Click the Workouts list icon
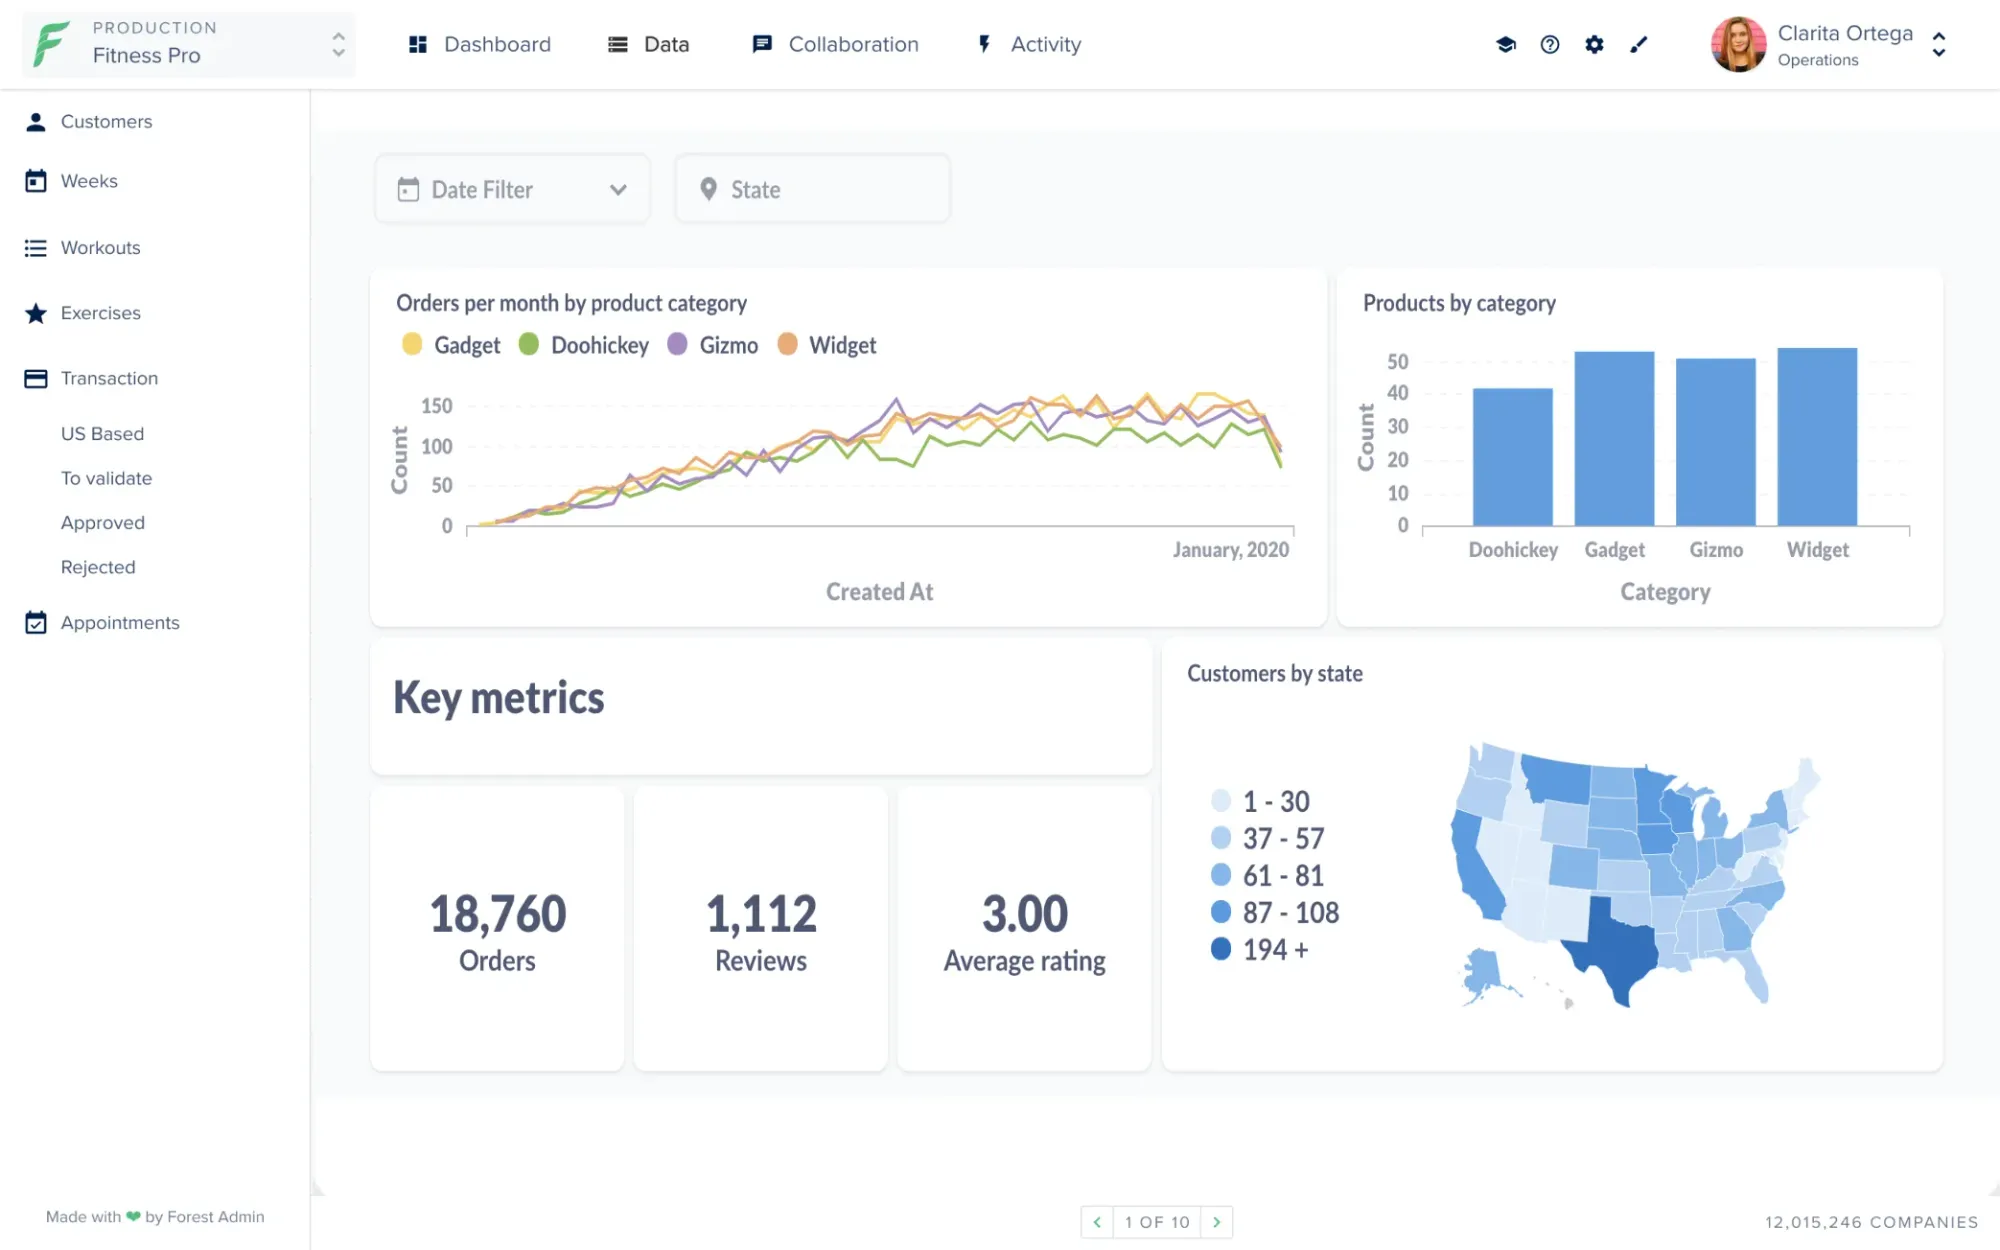The height and width of the screenshot is (1250, 2000). pyautogui.click(x=36, y=247)
